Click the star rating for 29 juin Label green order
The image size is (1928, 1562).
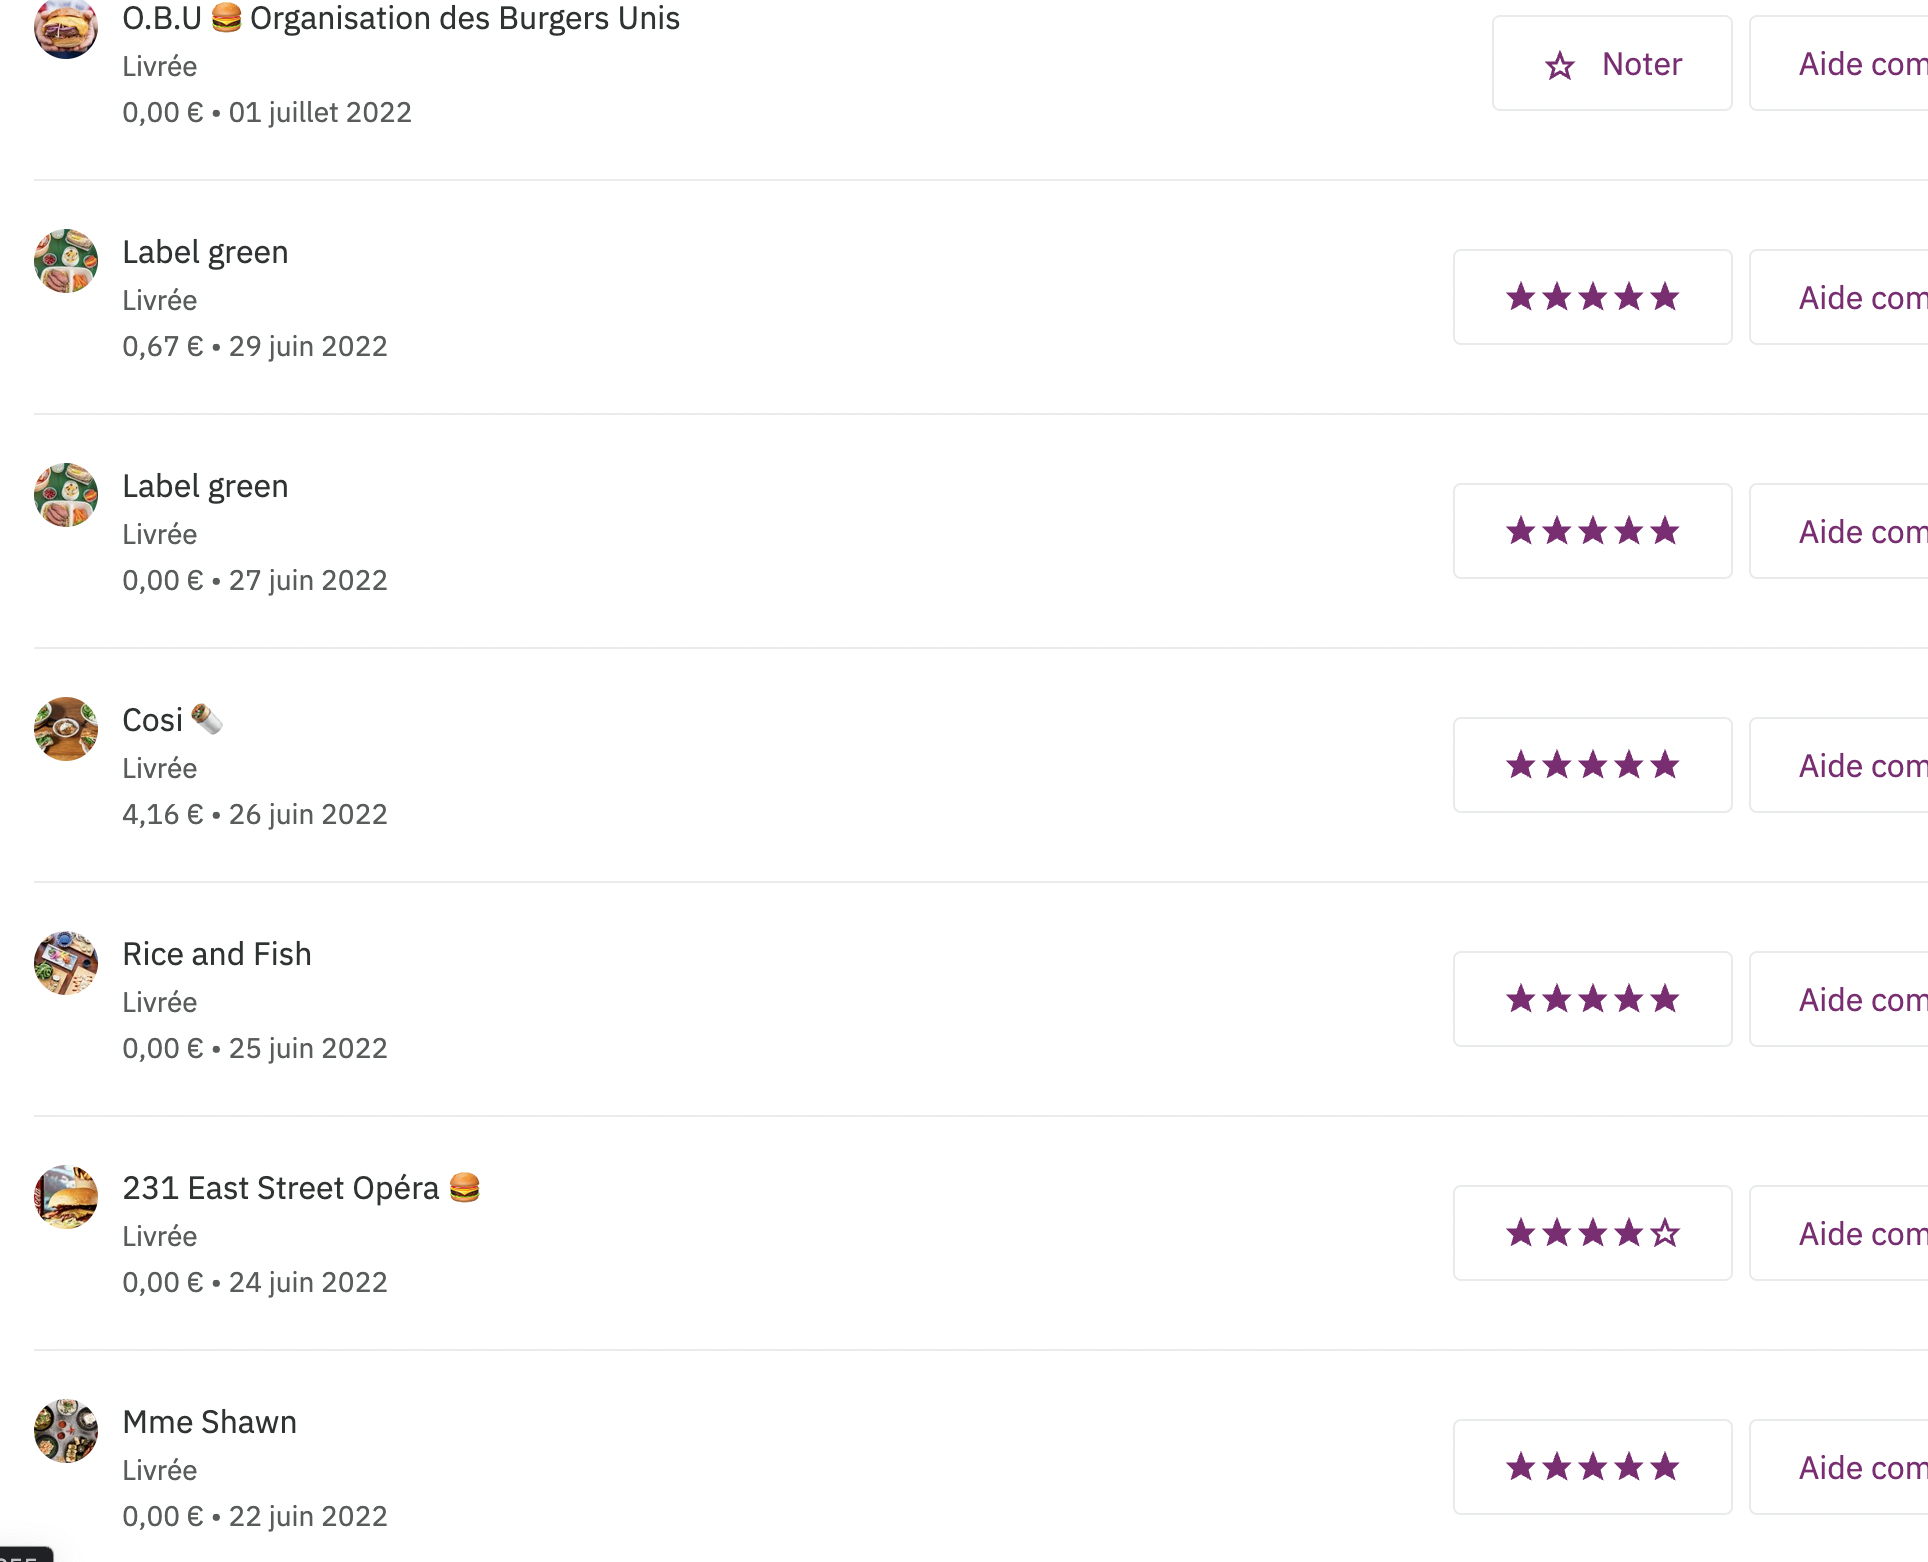pos(1593,298)
